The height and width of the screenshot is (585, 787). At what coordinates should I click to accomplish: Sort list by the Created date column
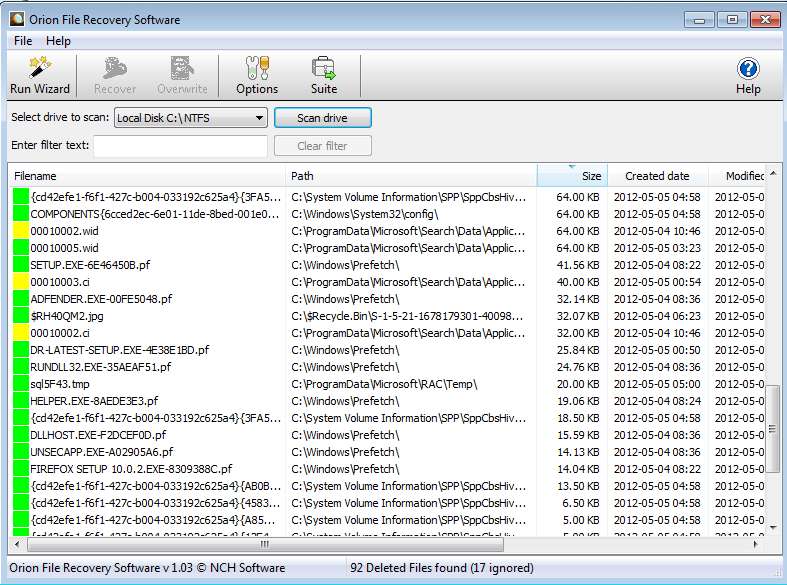pos(657,176)
